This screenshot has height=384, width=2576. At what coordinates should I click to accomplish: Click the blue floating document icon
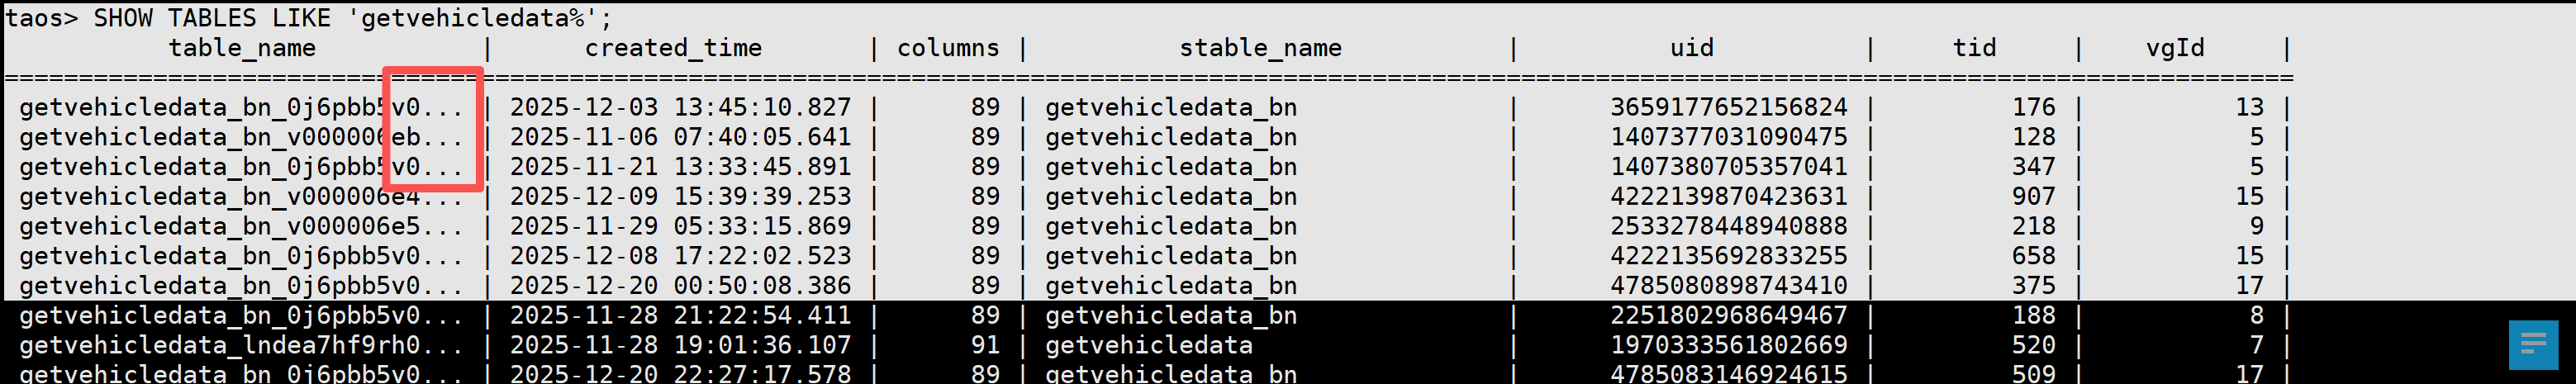(x=2533, y=345)
